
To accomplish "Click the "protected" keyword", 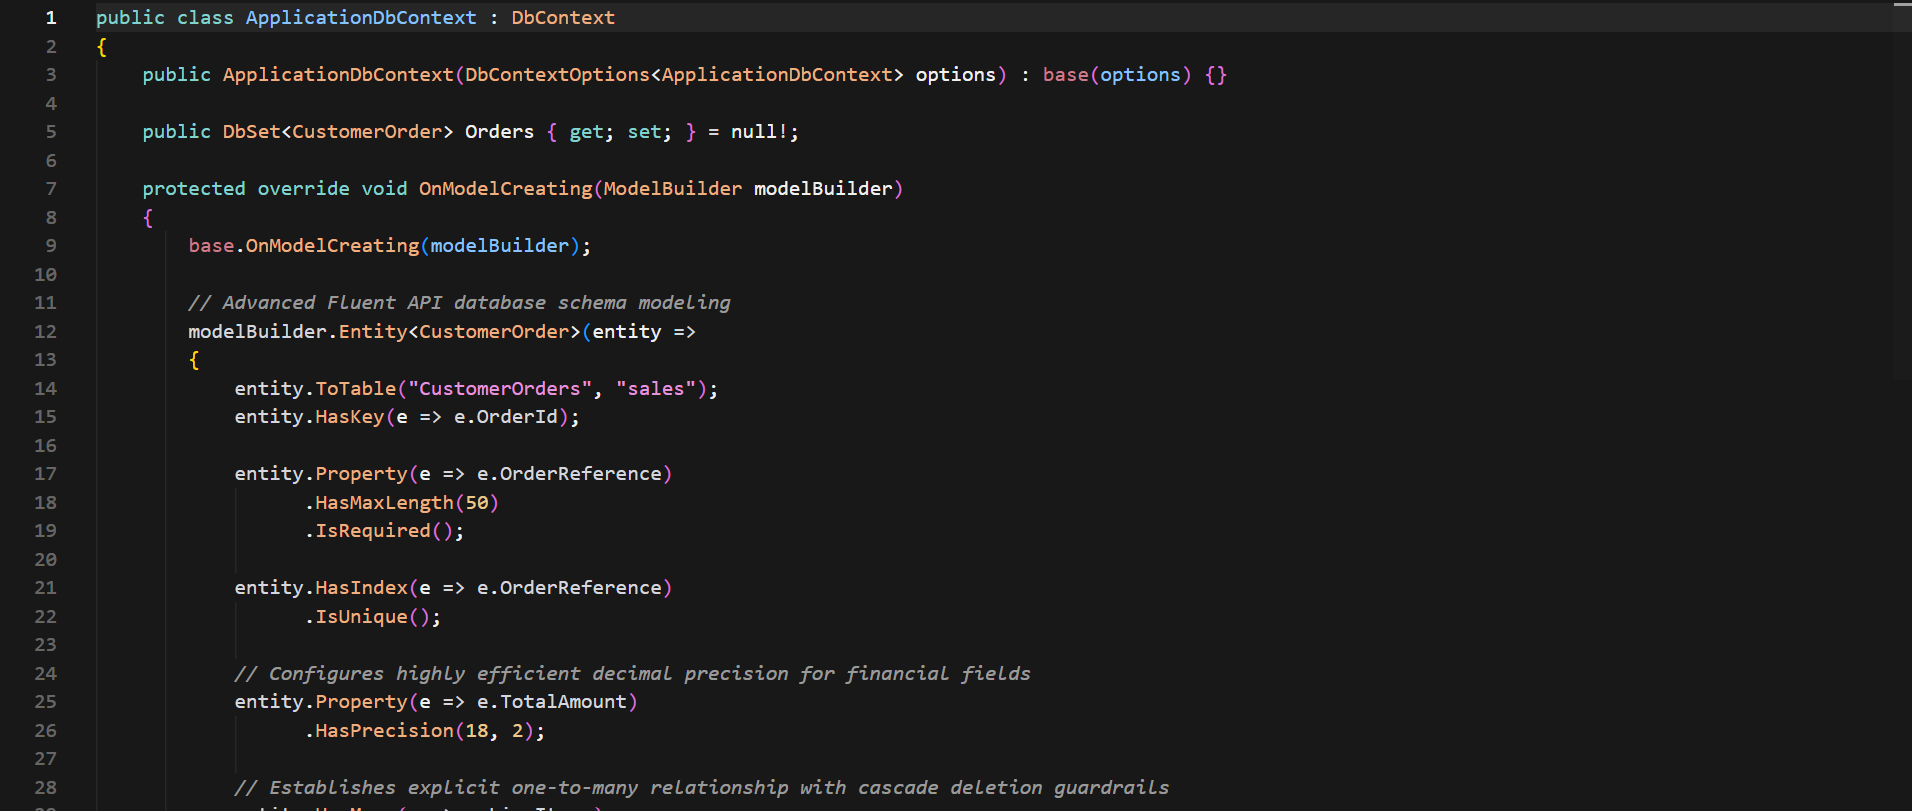I will point(194,189).
